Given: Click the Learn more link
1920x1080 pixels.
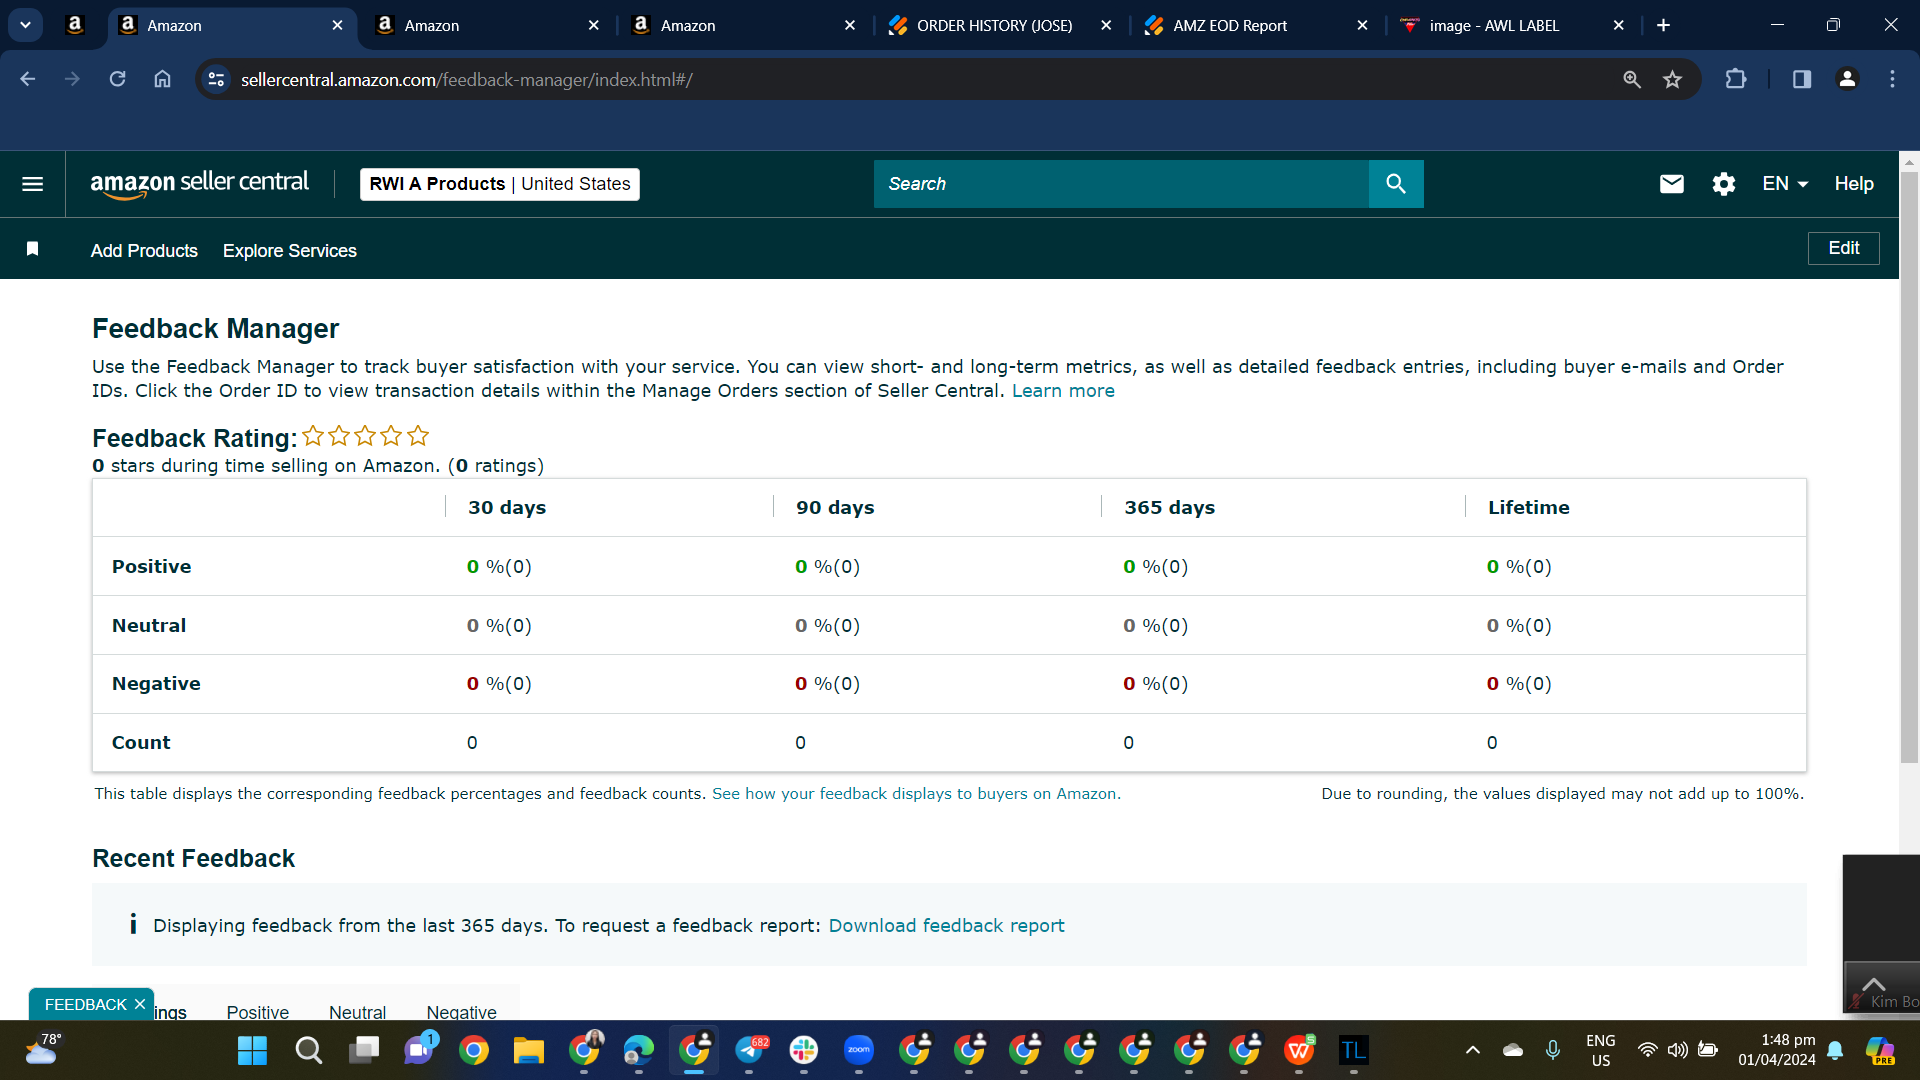Looking at the screenshot, I should click(1063, 391).
